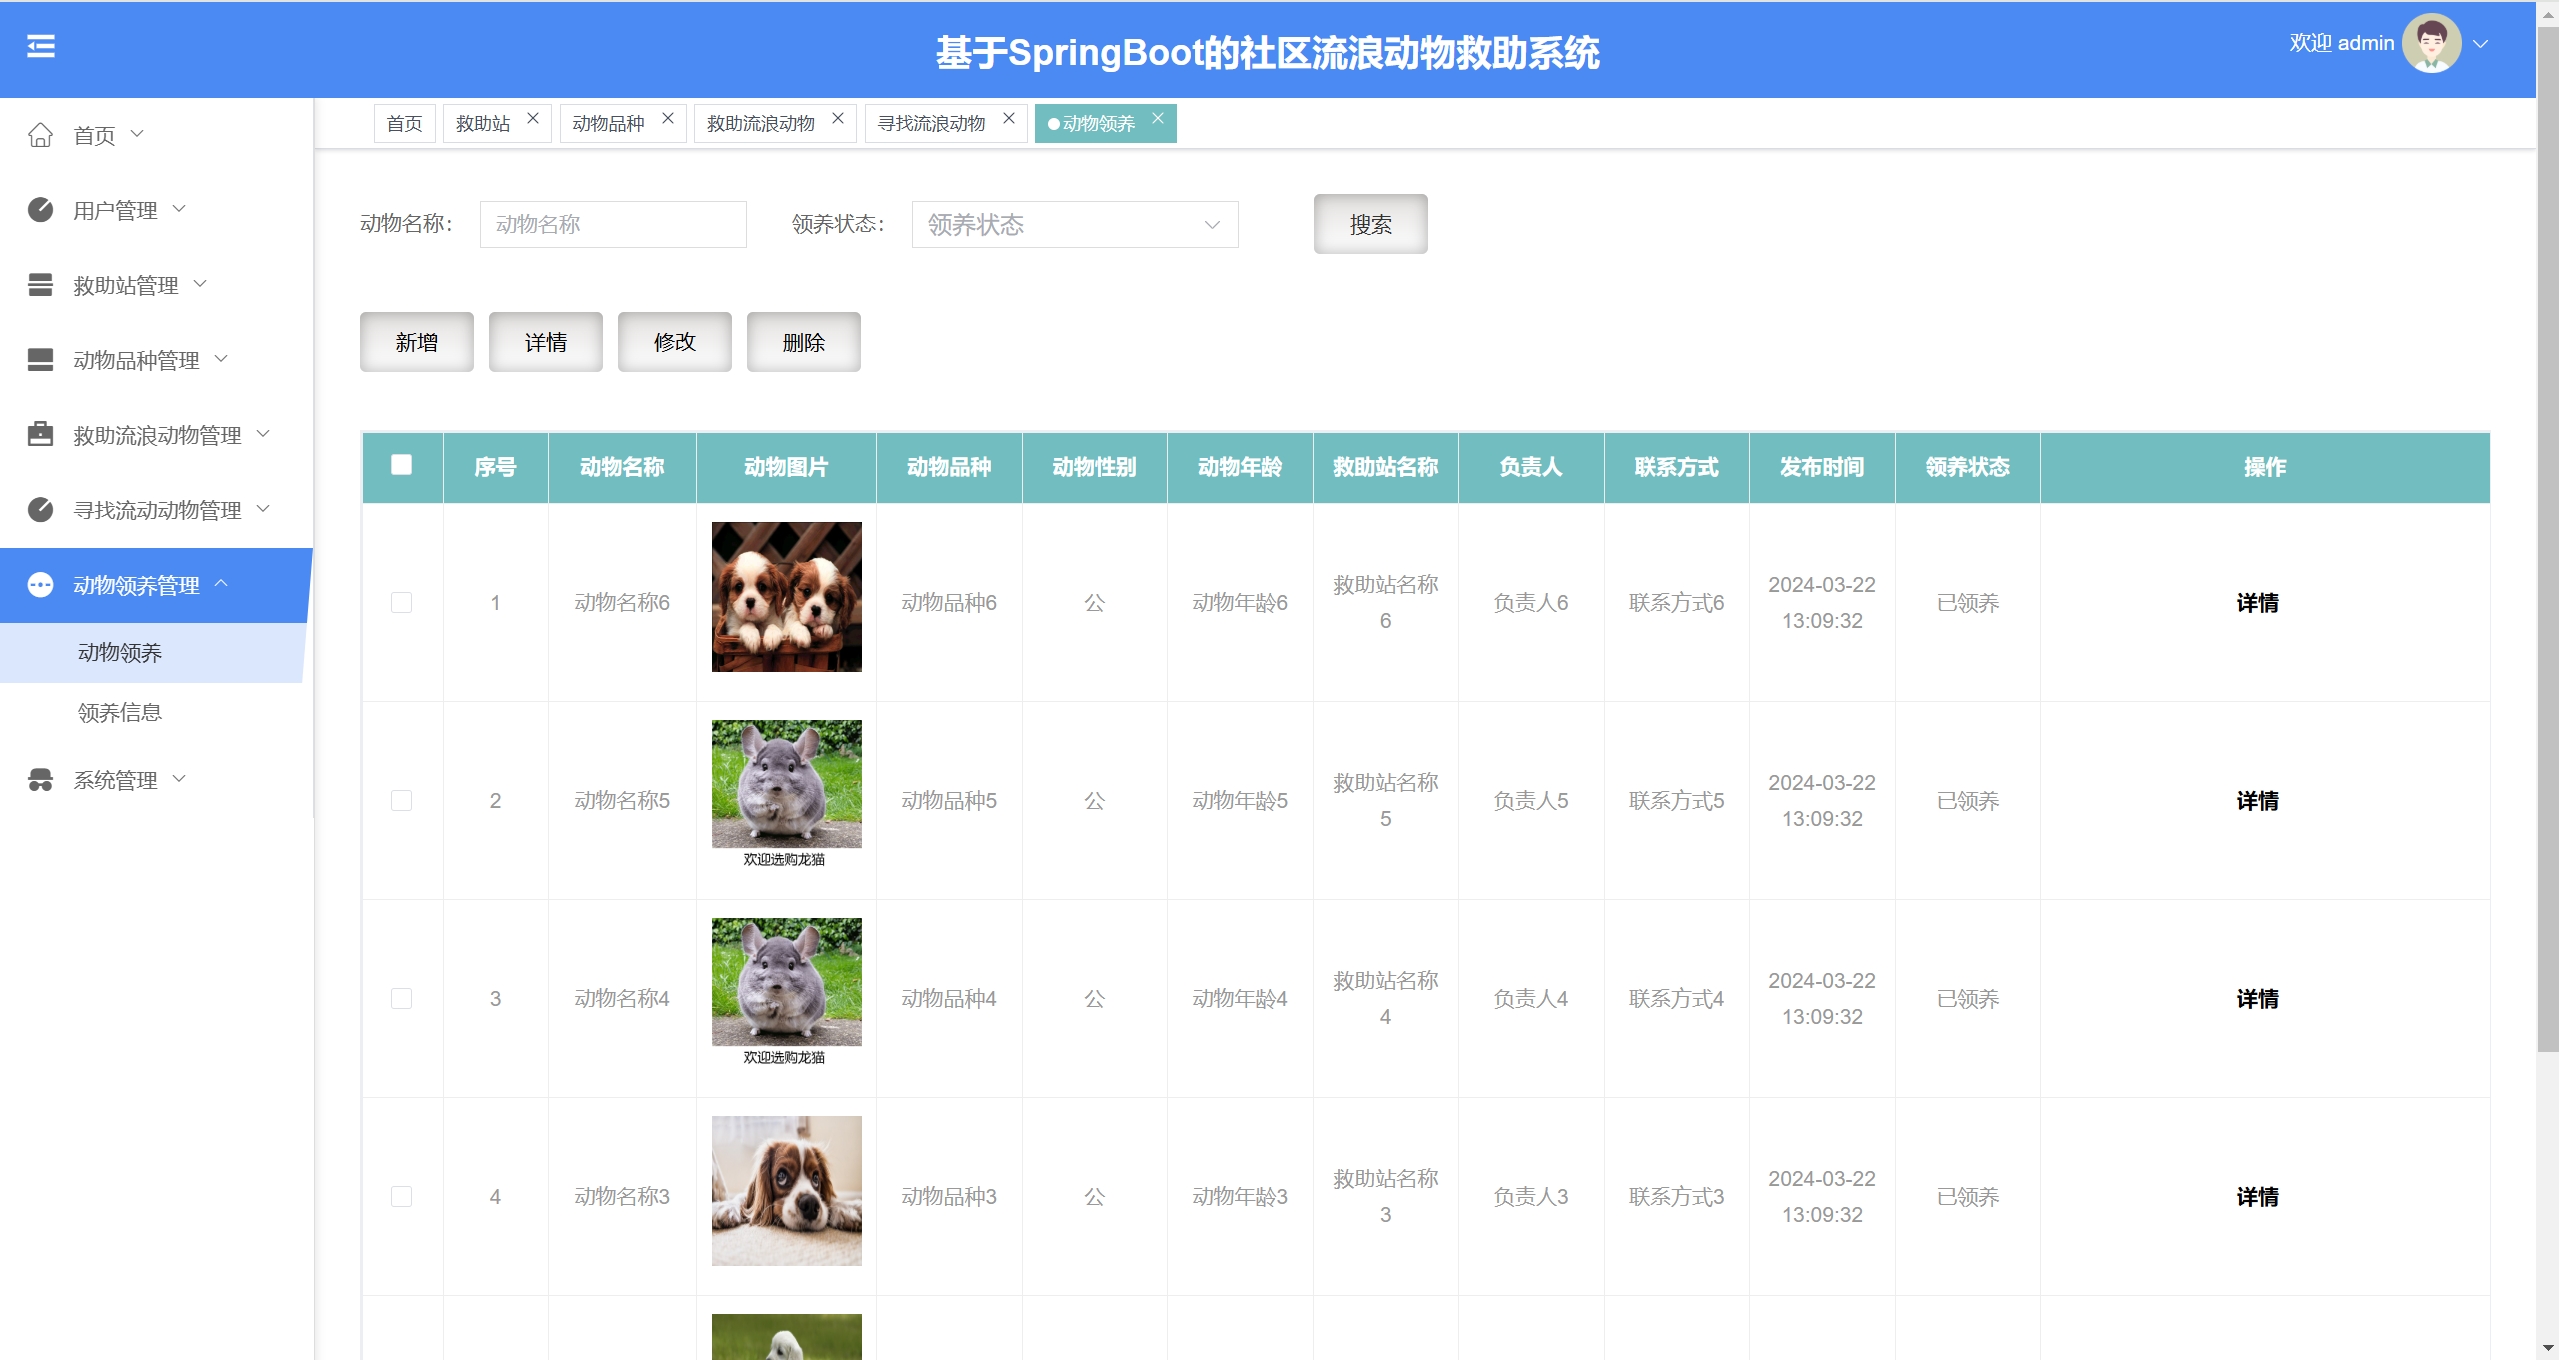
Task: Open the chinchilla thumbnail for 动物名称4
Action: (787, 993)
